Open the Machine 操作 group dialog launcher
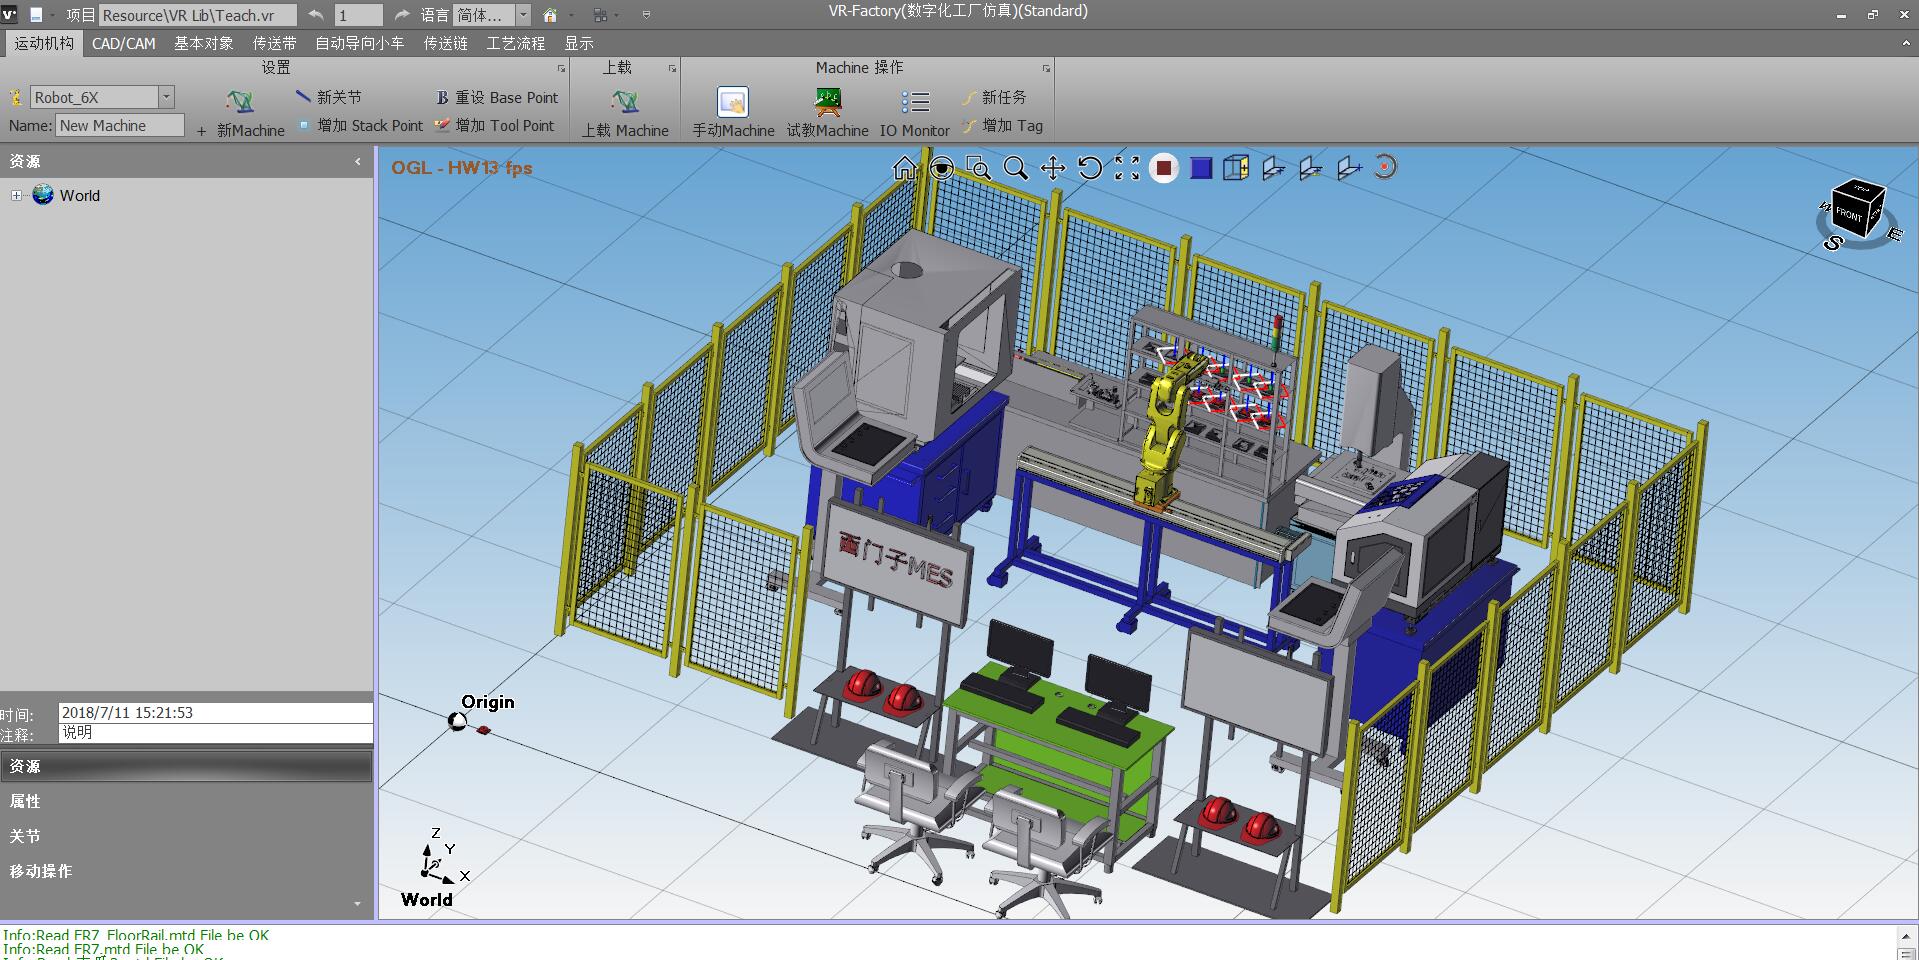The height and width of the screenshot is (960, 1919). click(1046, 68)
